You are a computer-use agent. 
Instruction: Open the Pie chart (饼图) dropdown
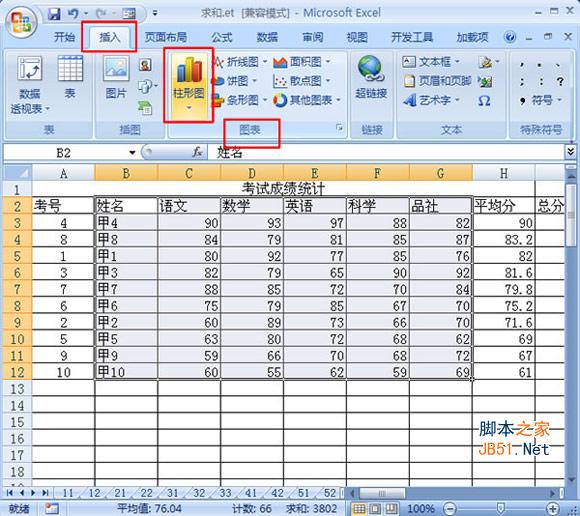coord(235,81)
